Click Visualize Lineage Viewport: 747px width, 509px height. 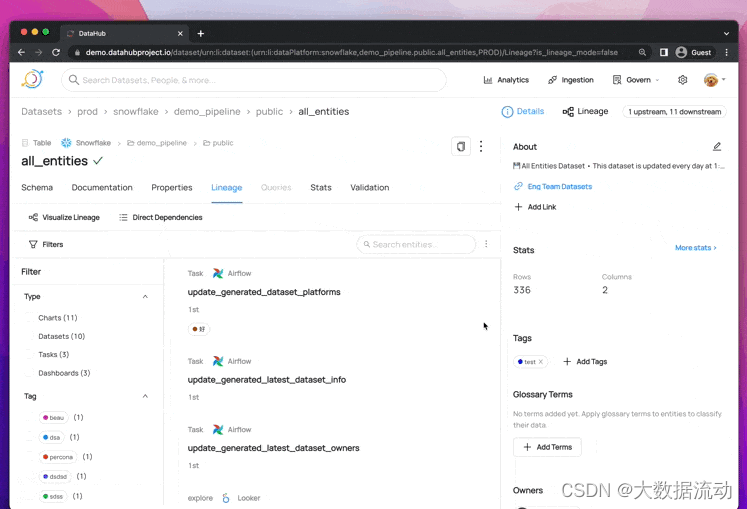64,217
